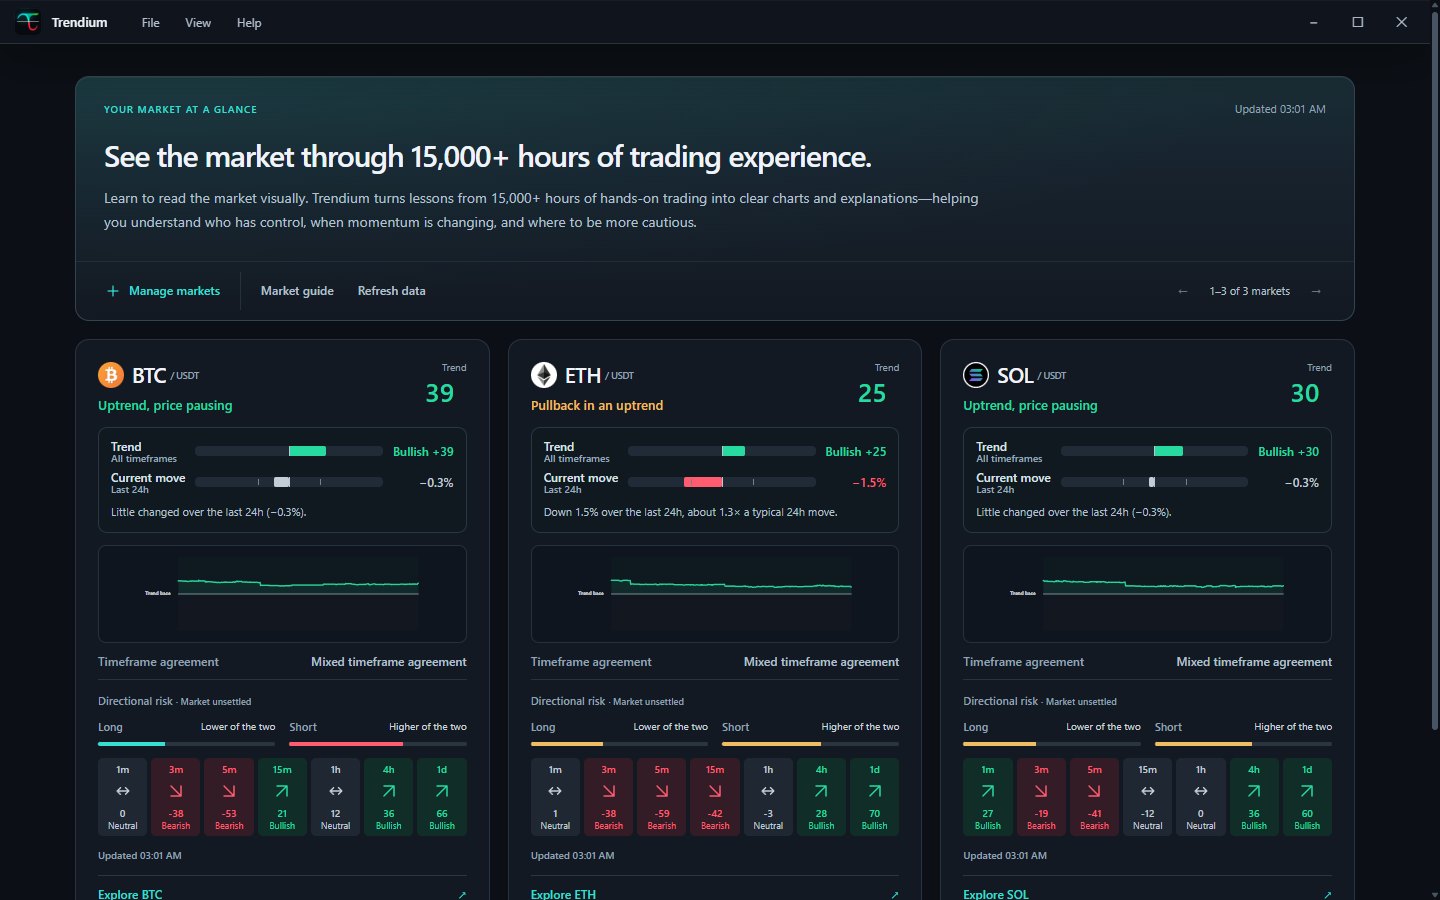Viewport: 1440px width, 900px height.
Task: Open the Help menu
Action: [x=249, y=23]
